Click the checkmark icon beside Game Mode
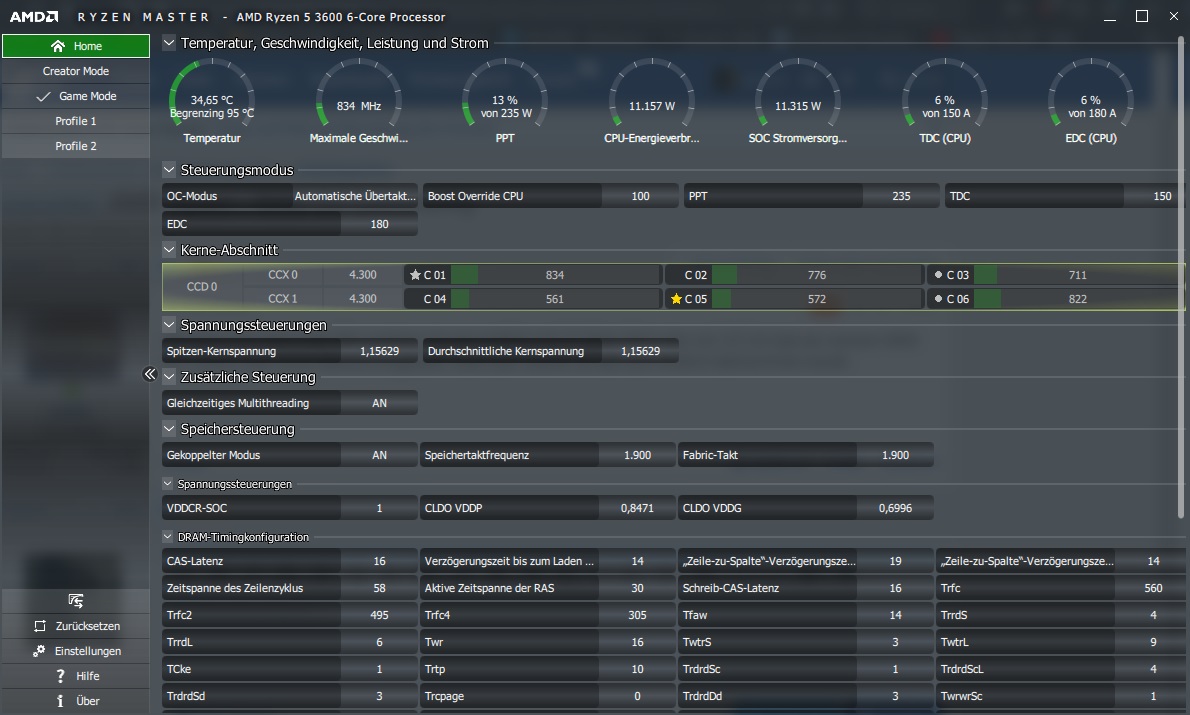 [43, 96]
